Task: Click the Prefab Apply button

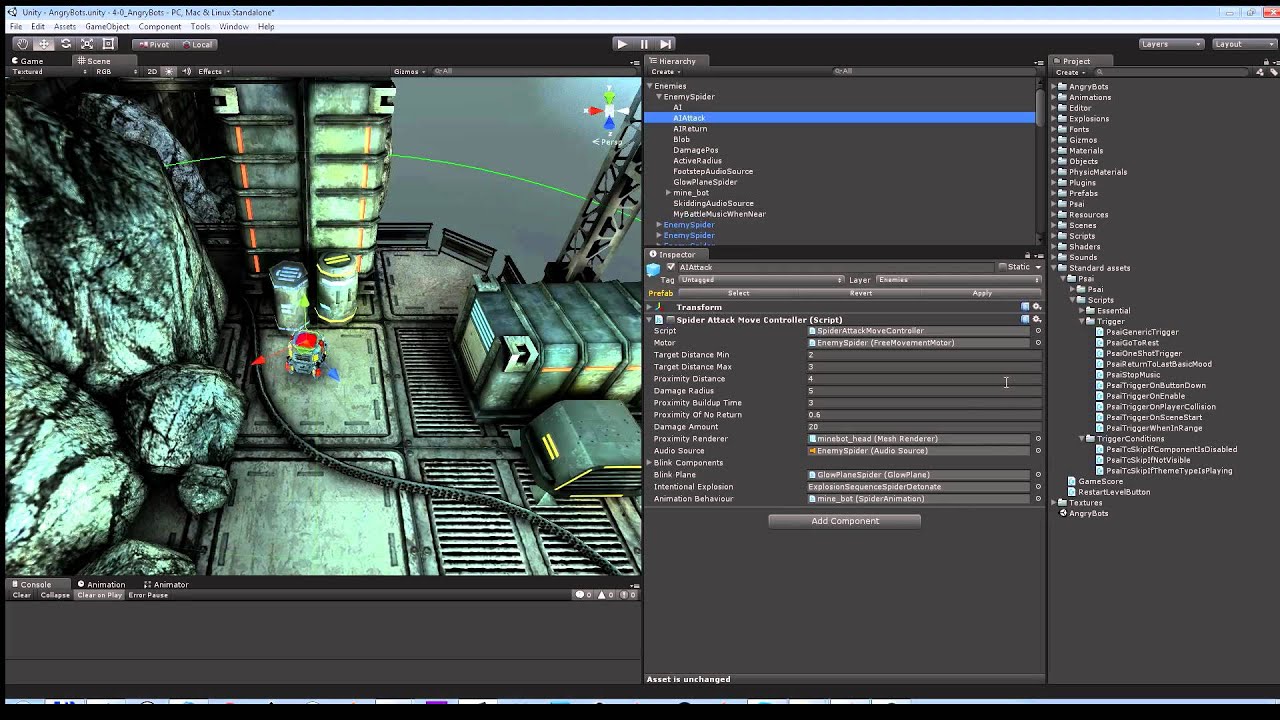Action: [x=982, y=293]
